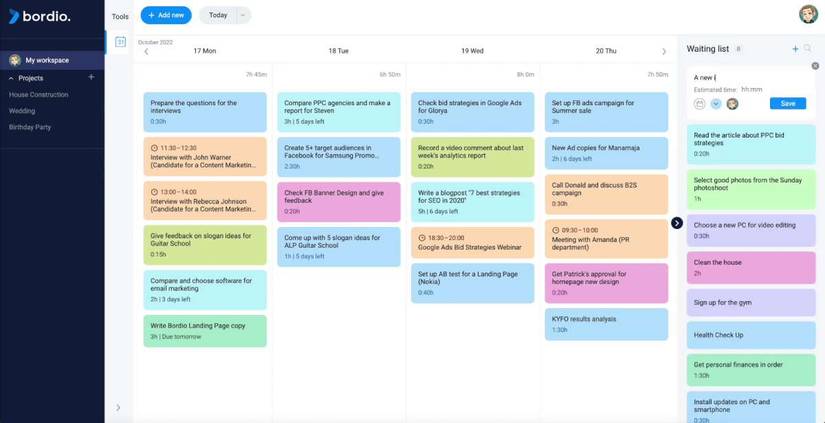
Task: Click the plus icon in Waiting list
Action: (x=795, y=49)
